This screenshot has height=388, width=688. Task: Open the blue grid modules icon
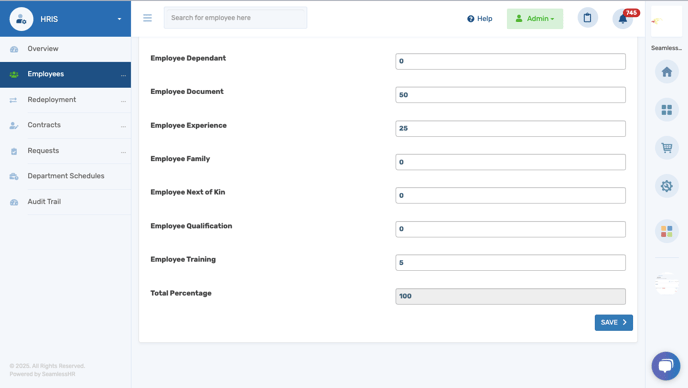tap(666, 110)
